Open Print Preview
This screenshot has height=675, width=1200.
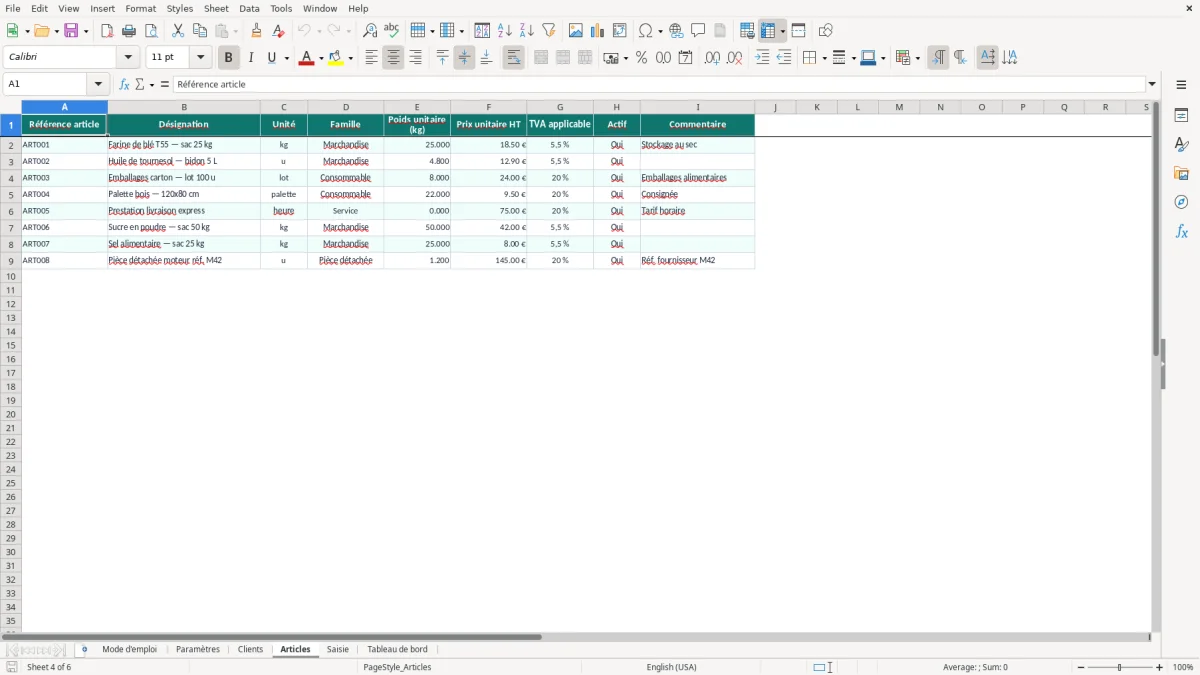151,31
